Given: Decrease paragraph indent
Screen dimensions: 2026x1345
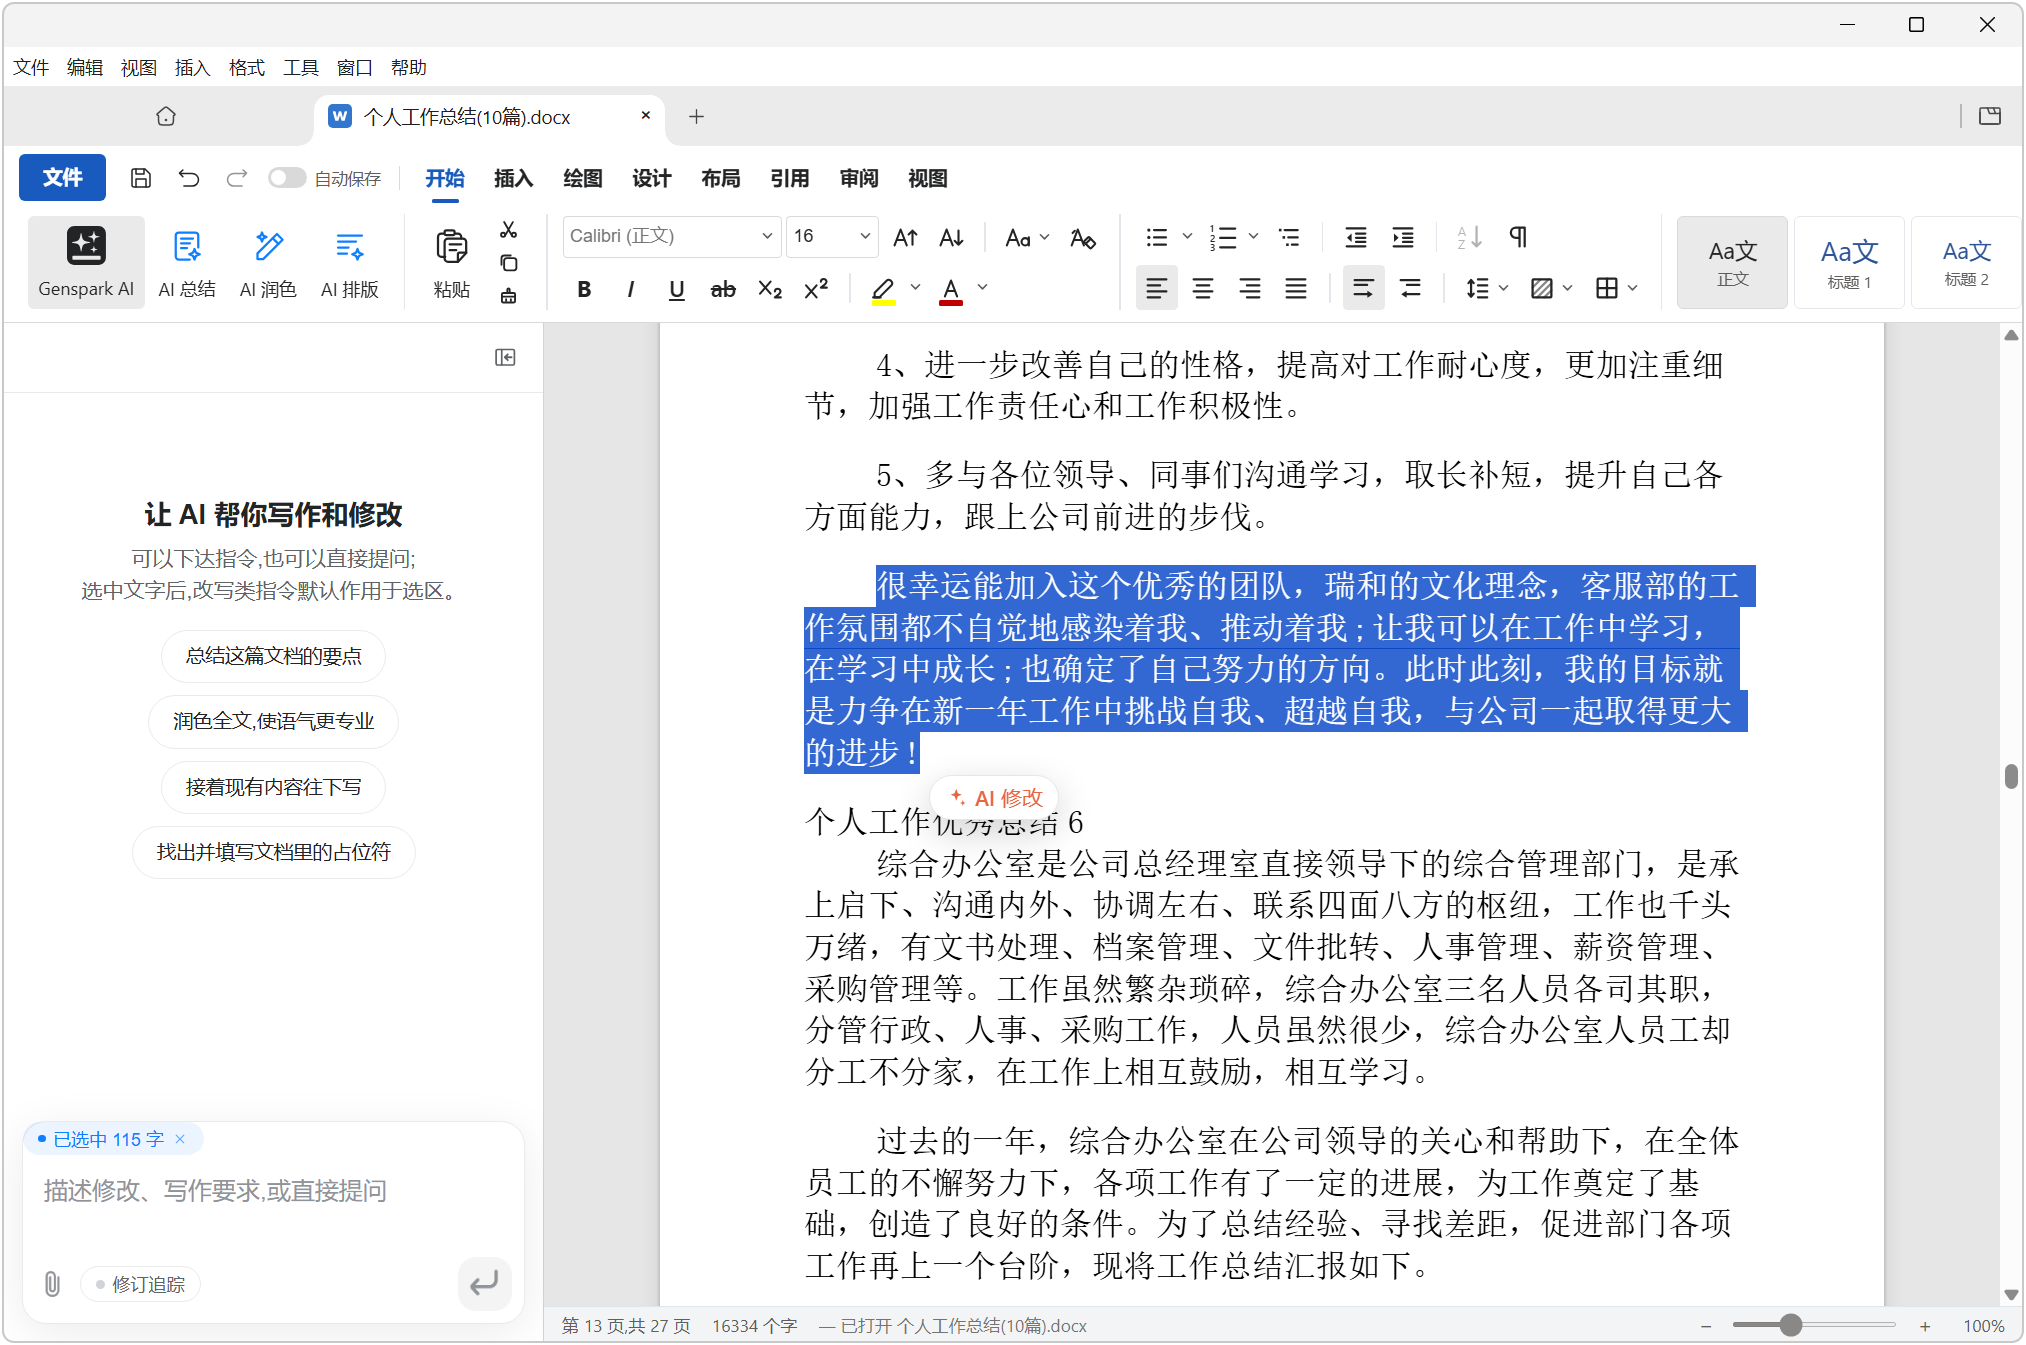Looking at the screenshot, I should click(1356, 237).
